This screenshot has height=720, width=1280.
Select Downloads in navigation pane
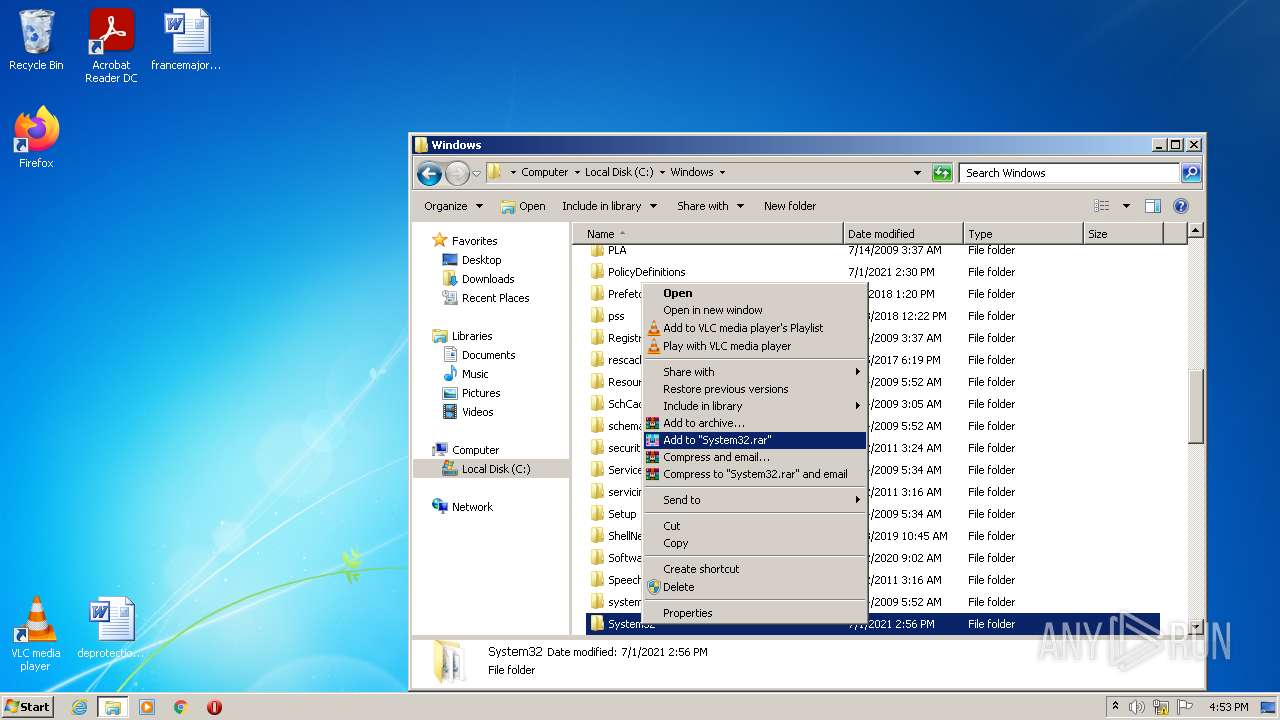coord(488,279)
